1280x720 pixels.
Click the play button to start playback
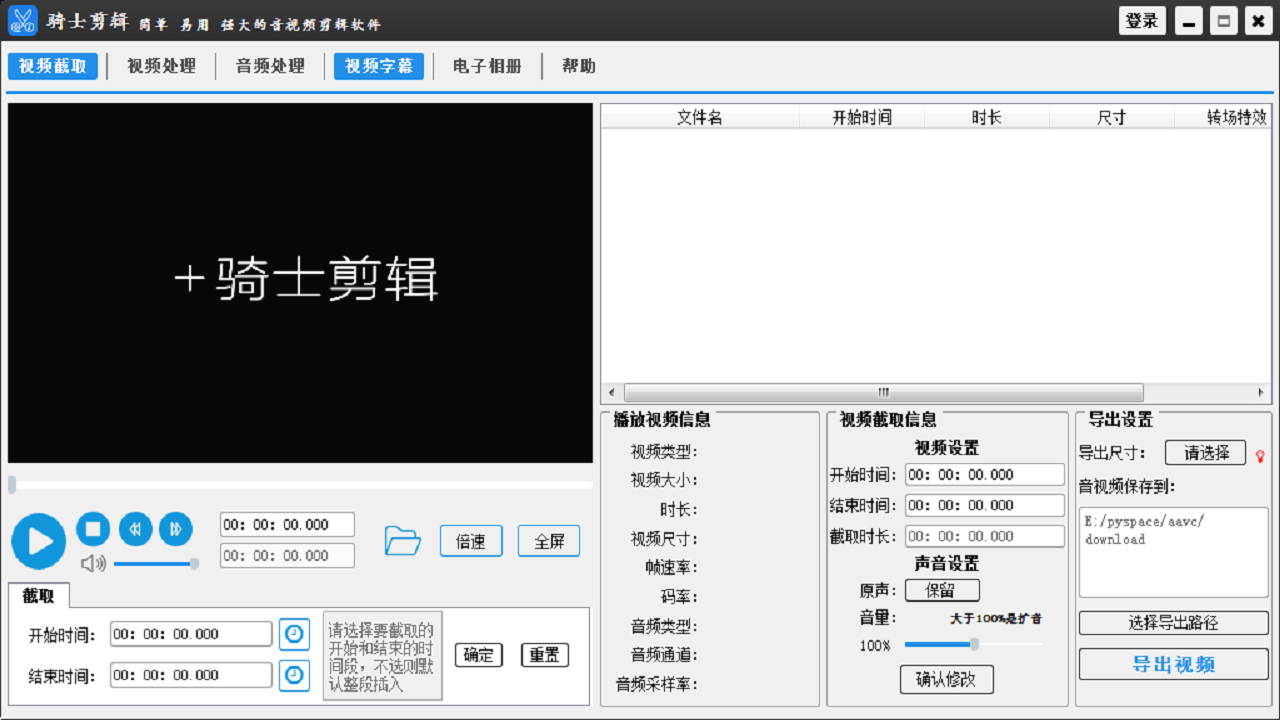coord(38,541)
